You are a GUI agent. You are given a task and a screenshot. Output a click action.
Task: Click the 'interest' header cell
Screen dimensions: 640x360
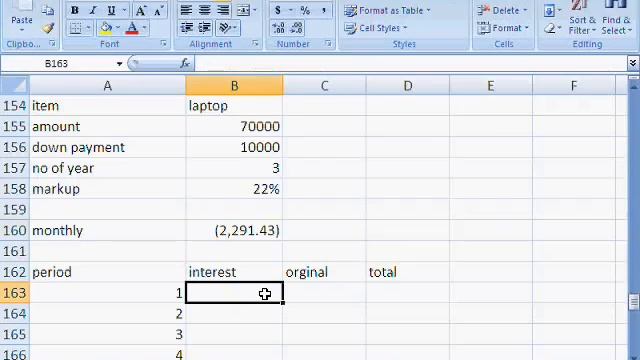(x=234, y=272)
